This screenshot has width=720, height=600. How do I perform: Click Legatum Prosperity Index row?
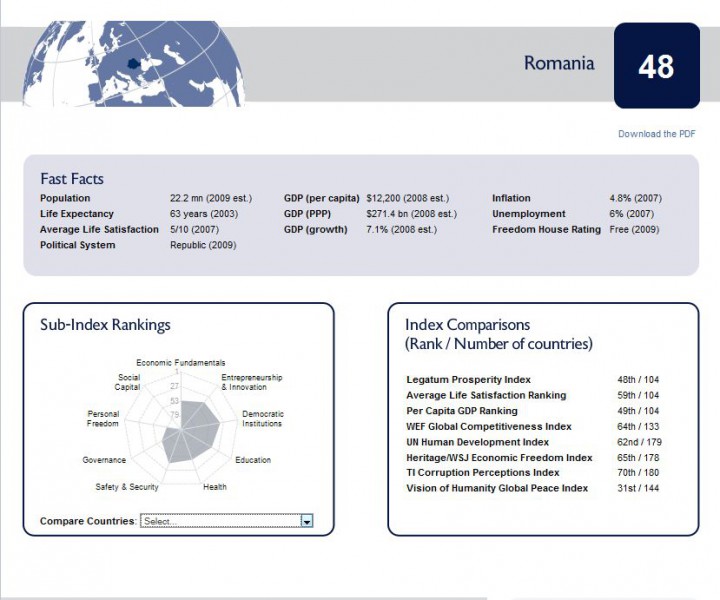(468, 380)
